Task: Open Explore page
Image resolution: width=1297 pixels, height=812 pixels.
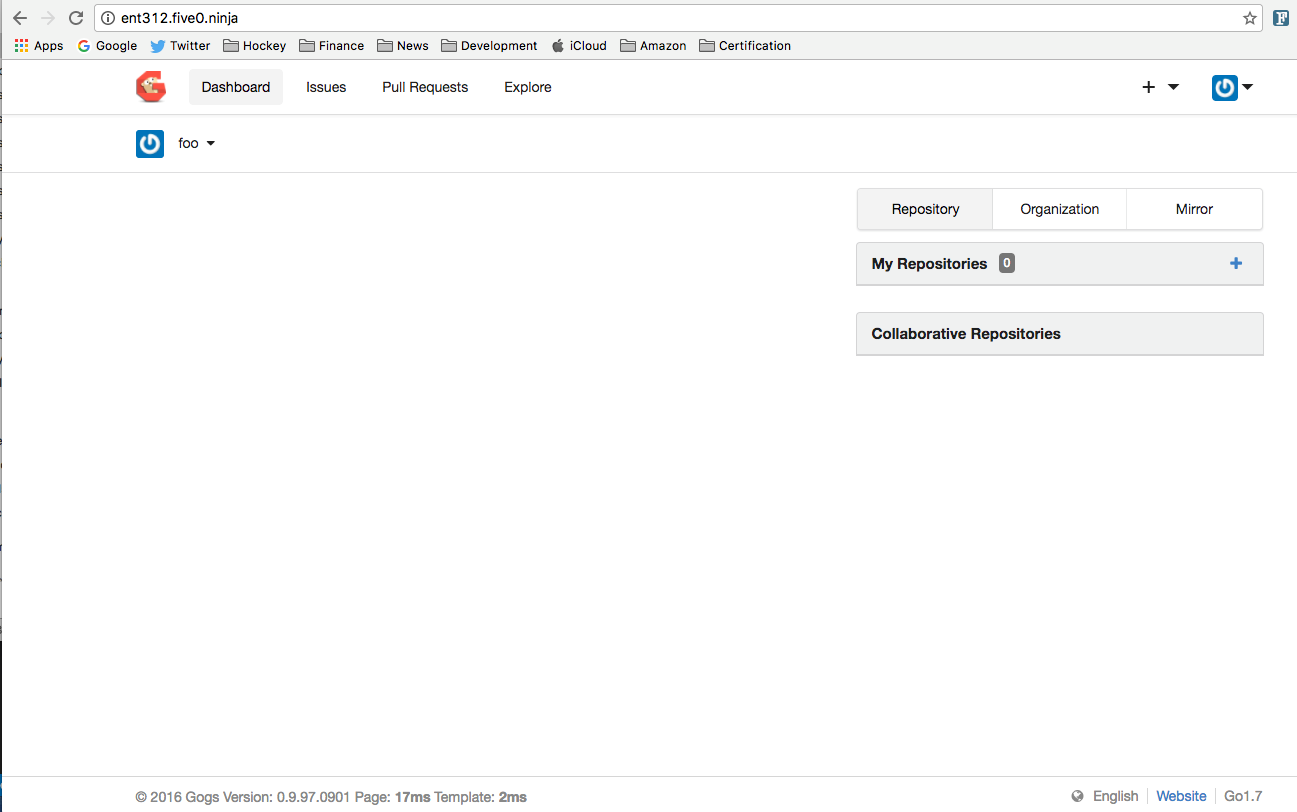Action: [528, 87]
